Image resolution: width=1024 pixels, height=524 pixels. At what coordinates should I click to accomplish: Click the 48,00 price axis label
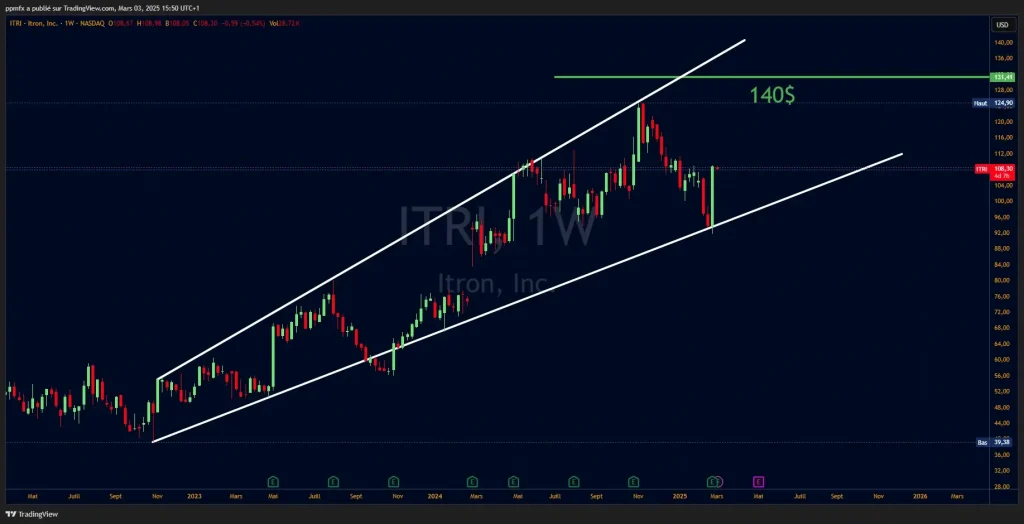1003,407
